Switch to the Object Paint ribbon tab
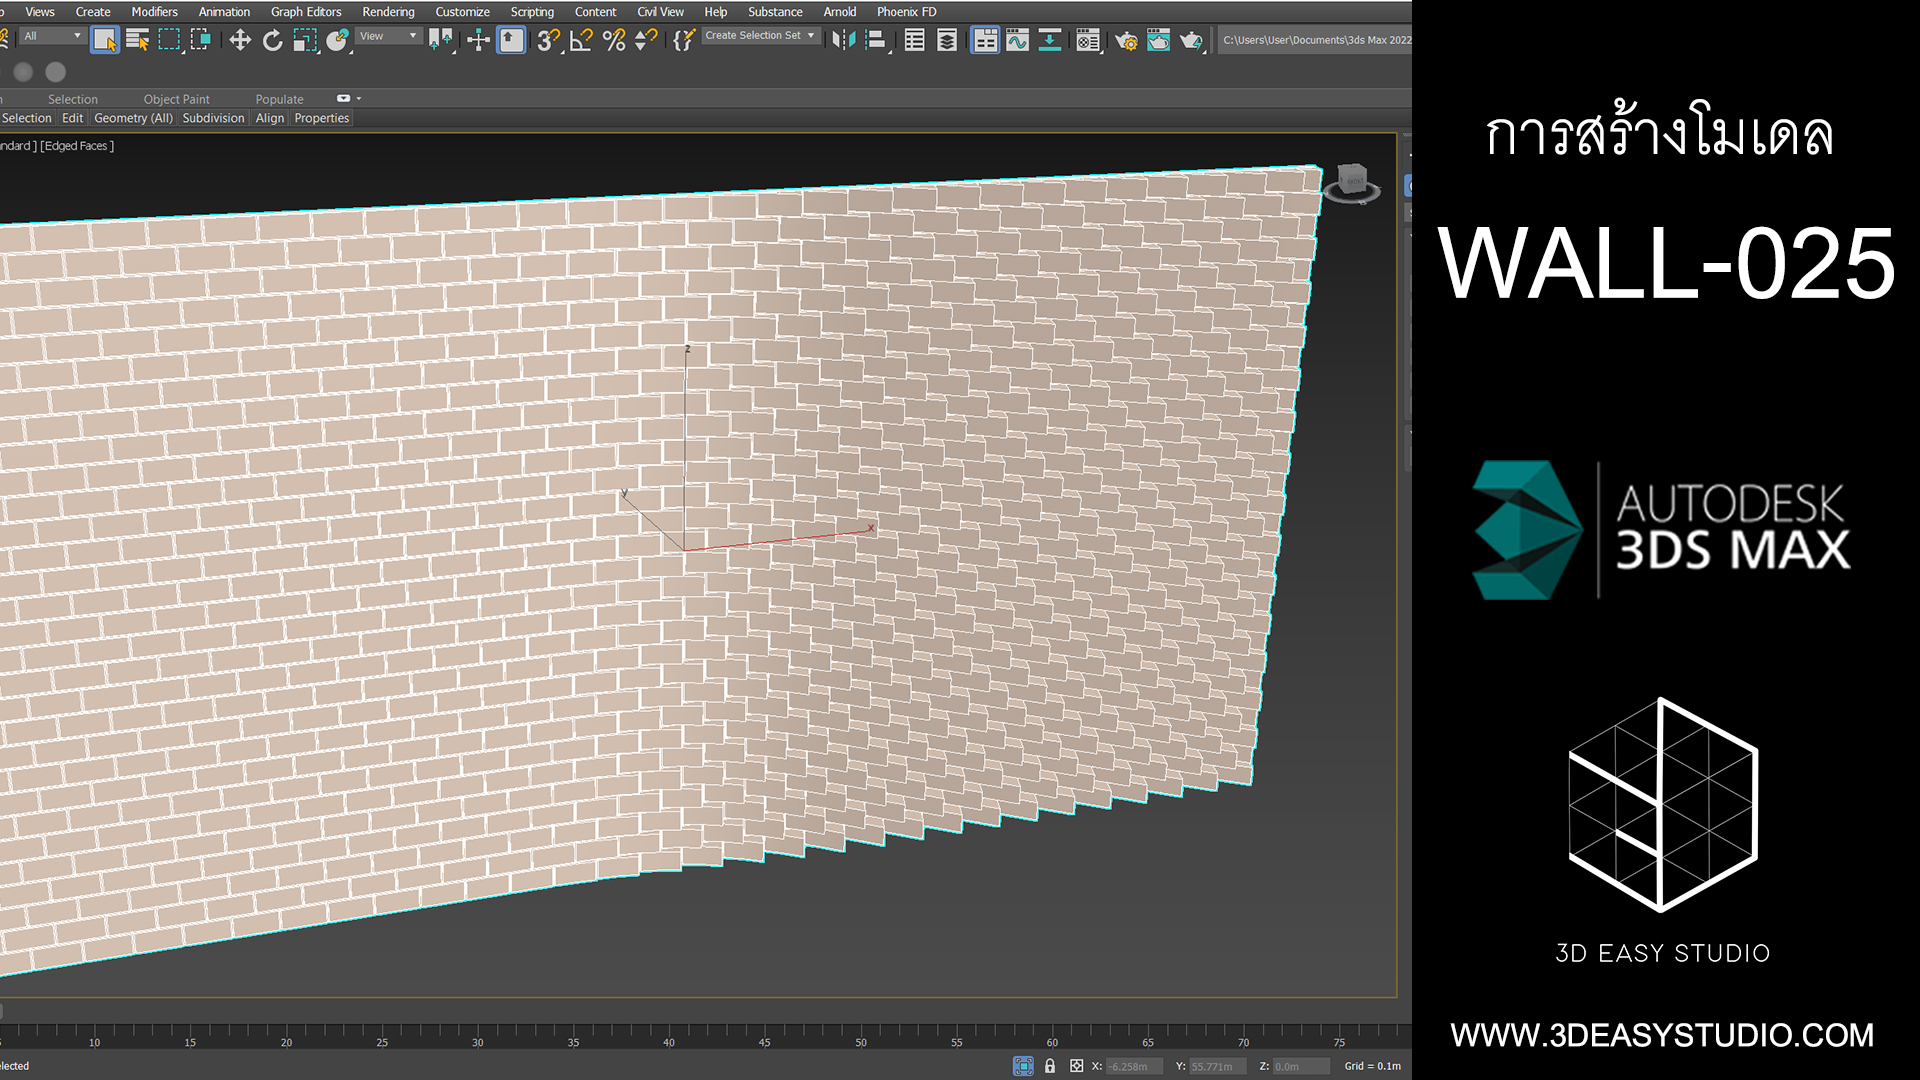1920x1080 pixels. (176, 98)
